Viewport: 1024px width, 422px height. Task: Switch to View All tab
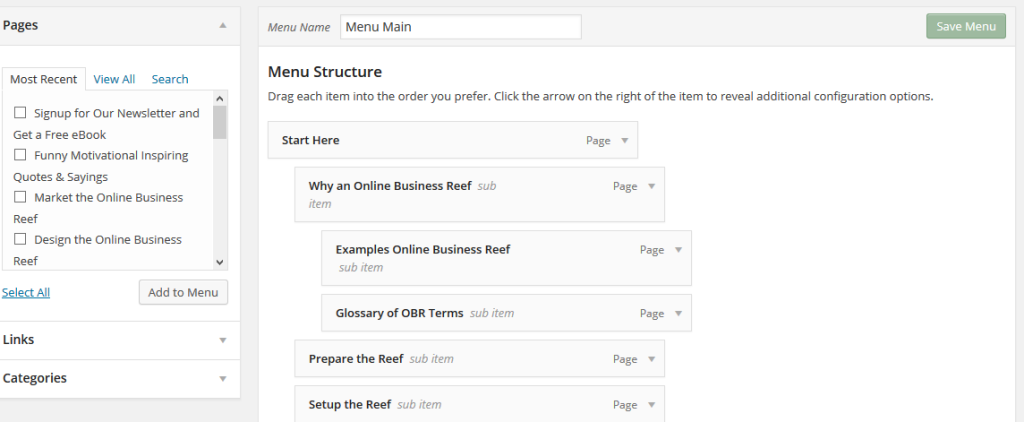(114, 79)
